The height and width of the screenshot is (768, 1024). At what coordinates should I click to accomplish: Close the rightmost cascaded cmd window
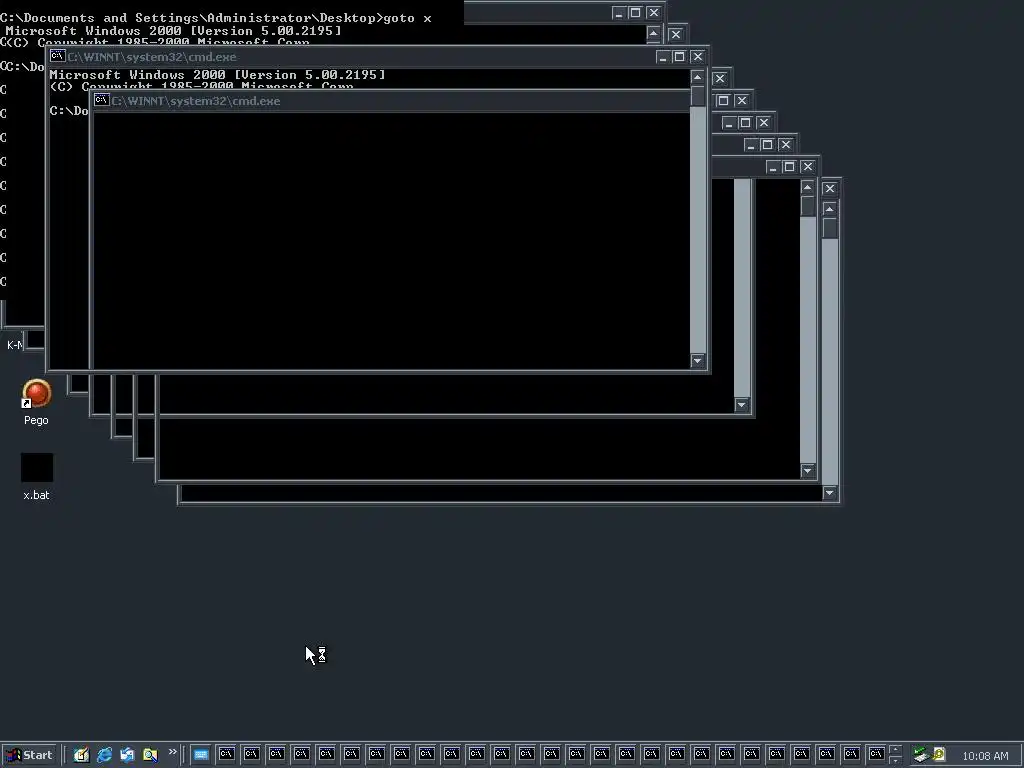tap(829, 189)
